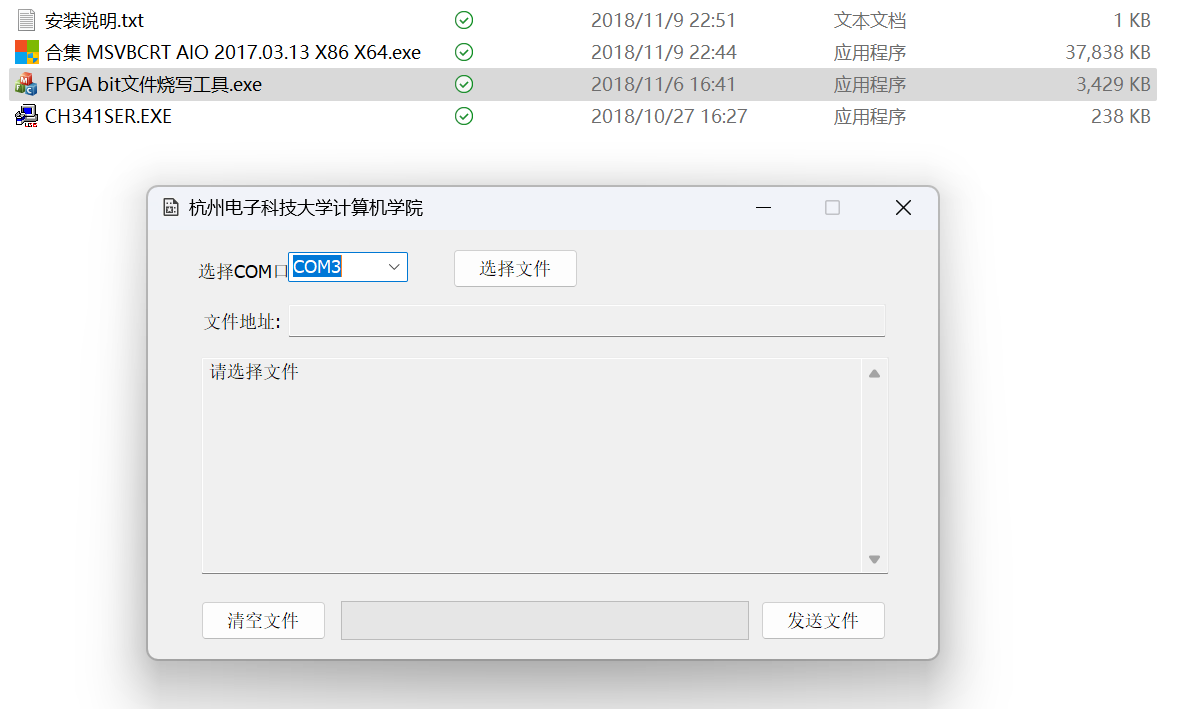Click the FPGA bit文件烧写工具.exe icon

[26, 84]
